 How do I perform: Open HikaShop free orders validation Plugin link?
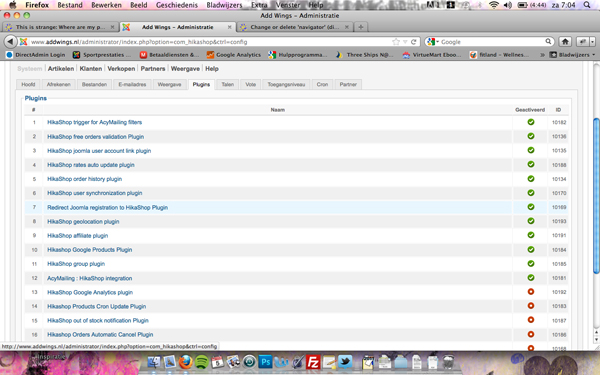coord(96,137)
